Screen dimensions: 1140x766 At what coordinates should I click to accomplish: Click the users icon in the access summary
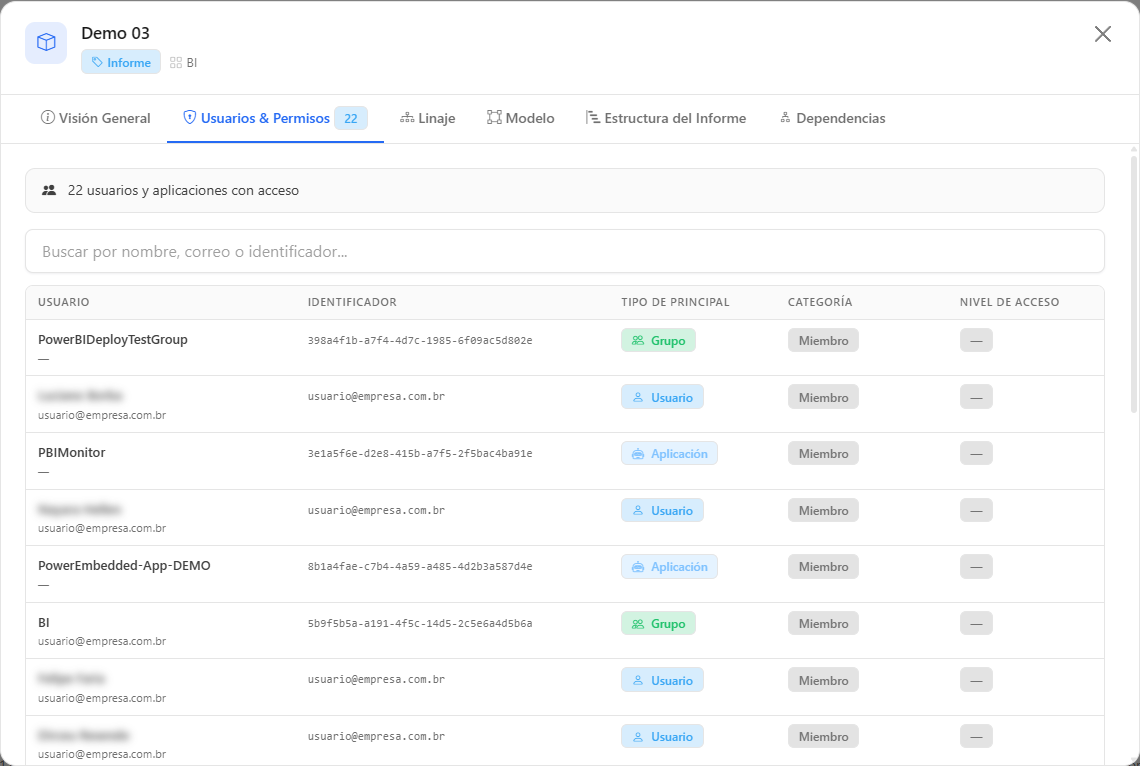click(x=49, y=190)
